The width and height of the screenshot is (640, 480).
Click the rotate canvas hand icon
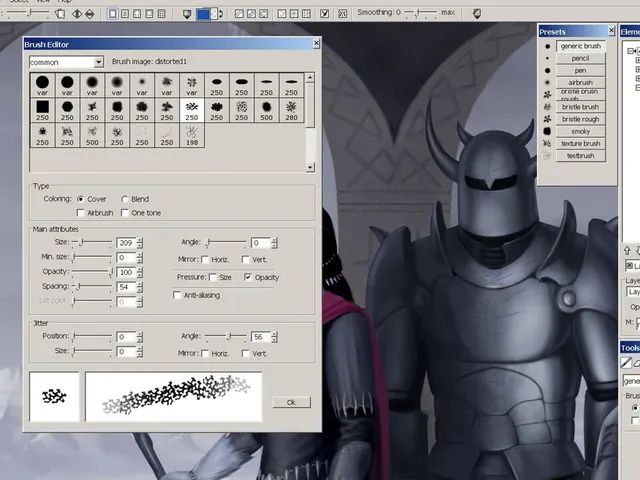(60, 14)
